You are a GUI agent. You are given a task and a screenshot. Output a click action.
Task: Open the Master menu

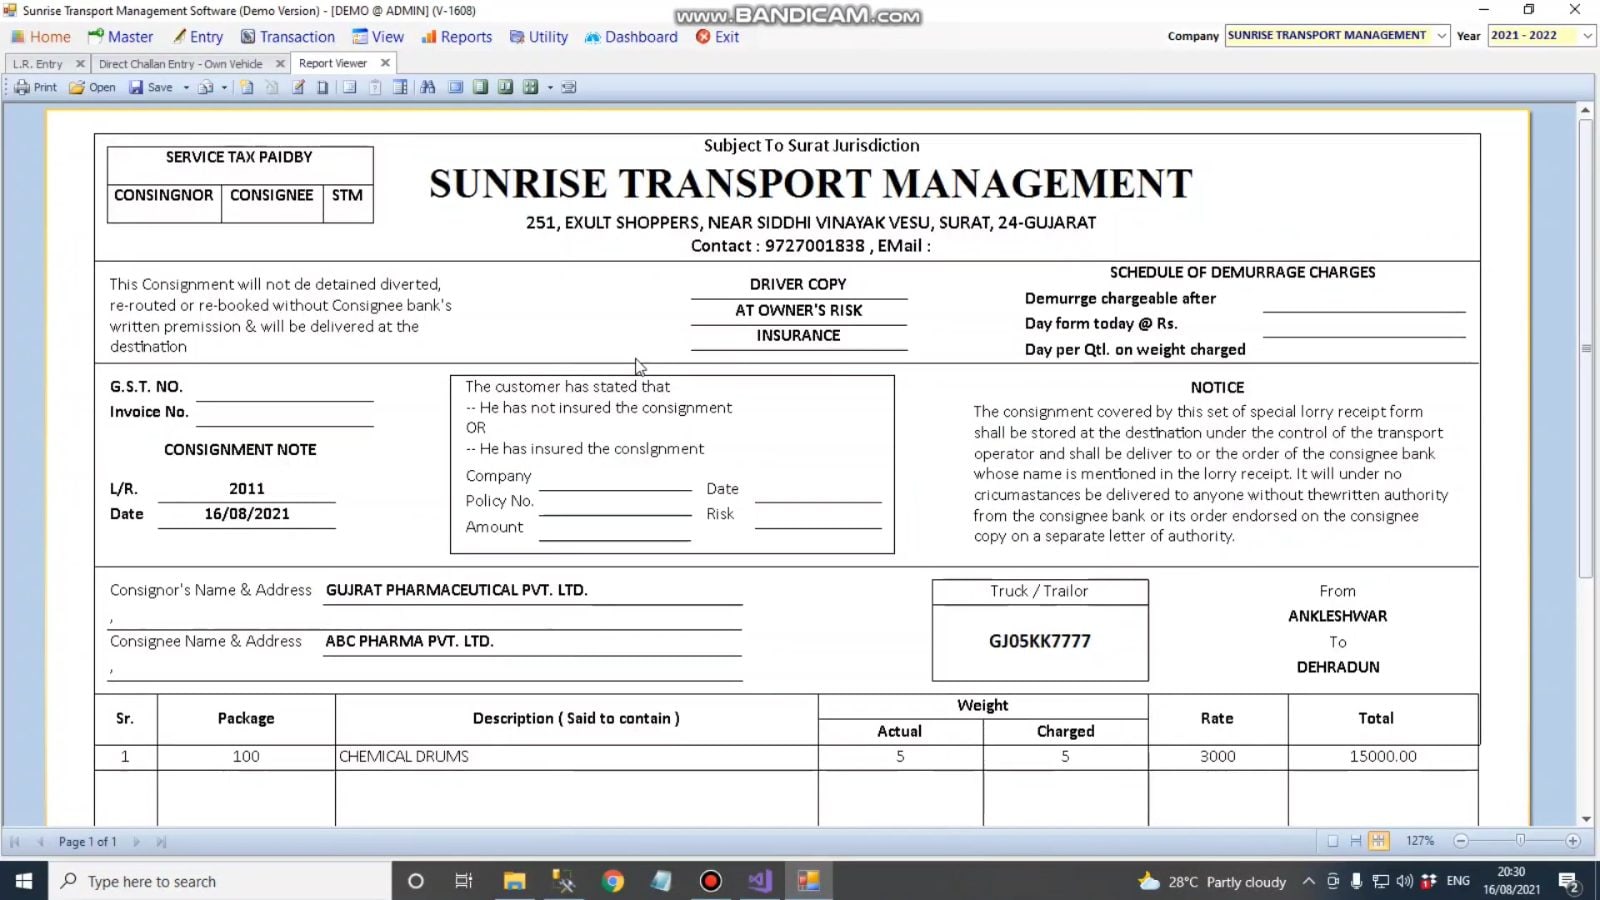pyautogui.click(x=120, y=37)
